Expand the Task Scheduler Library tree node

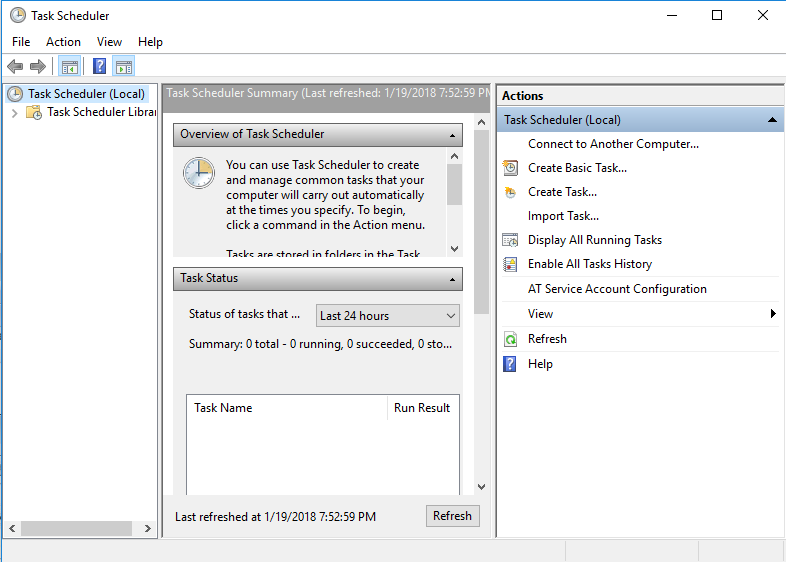[14, 113]
